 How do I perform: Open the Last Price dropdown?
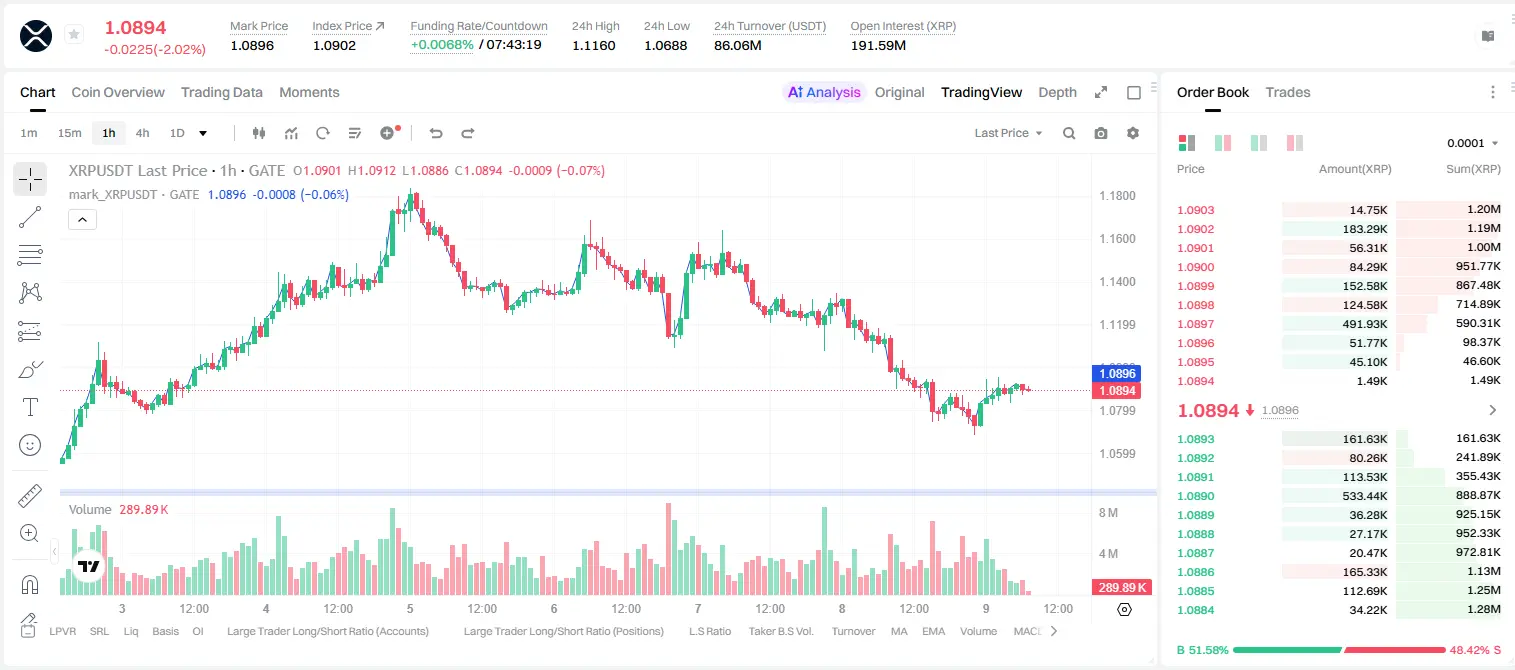1008,133
